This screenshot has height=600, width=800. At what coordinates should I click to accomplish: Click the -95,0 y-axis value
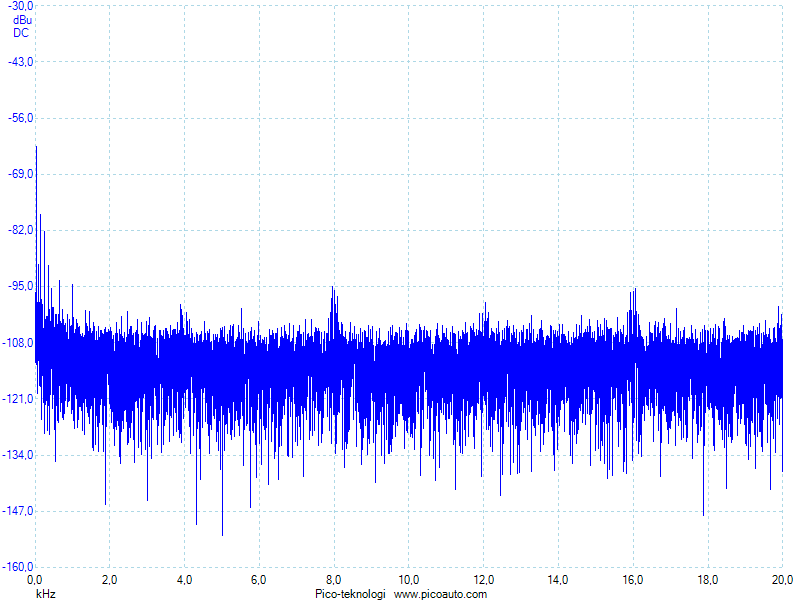click(x=20, y=286)
